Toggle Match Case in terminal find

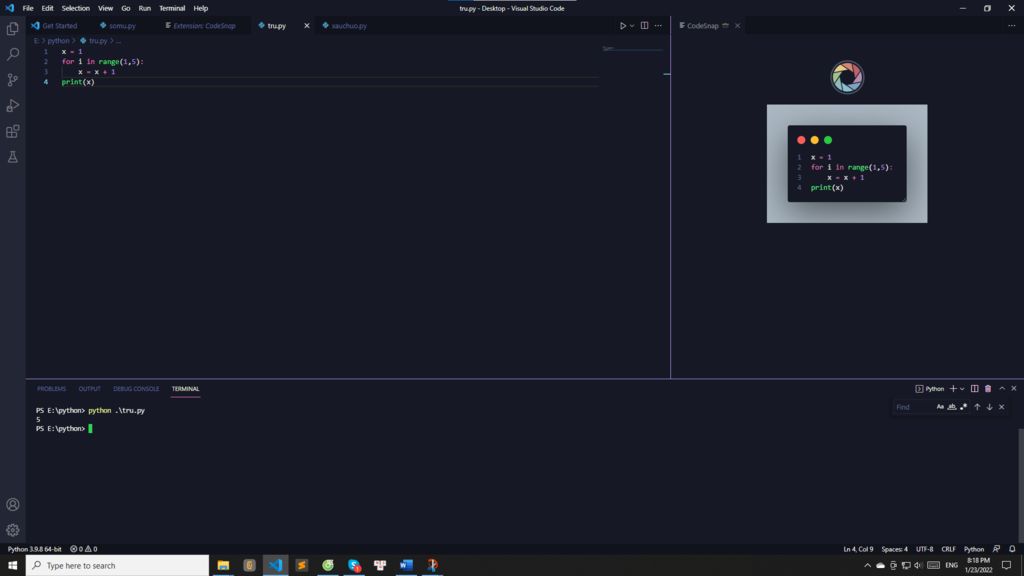click(x=940, y=407)
